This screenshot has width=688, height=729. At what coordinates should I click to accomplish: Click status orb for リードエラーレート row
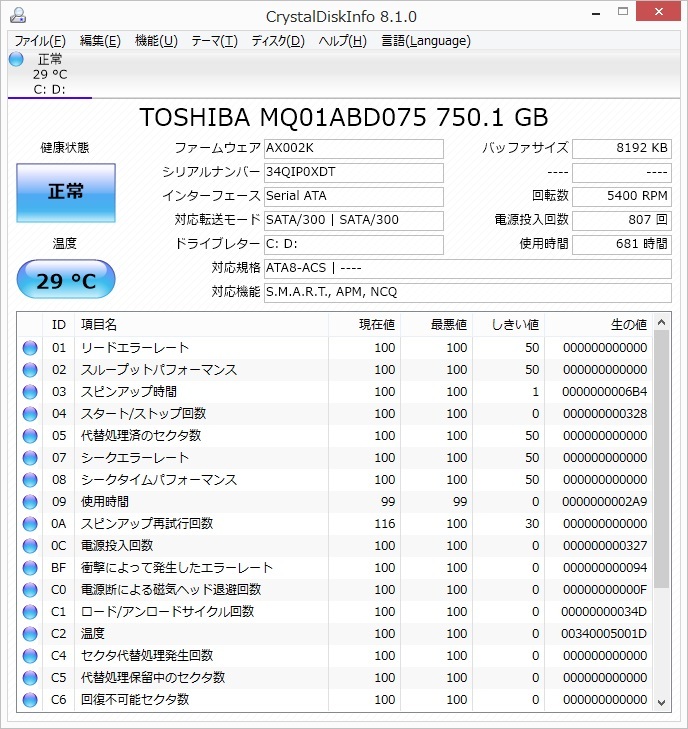point(30,348)
